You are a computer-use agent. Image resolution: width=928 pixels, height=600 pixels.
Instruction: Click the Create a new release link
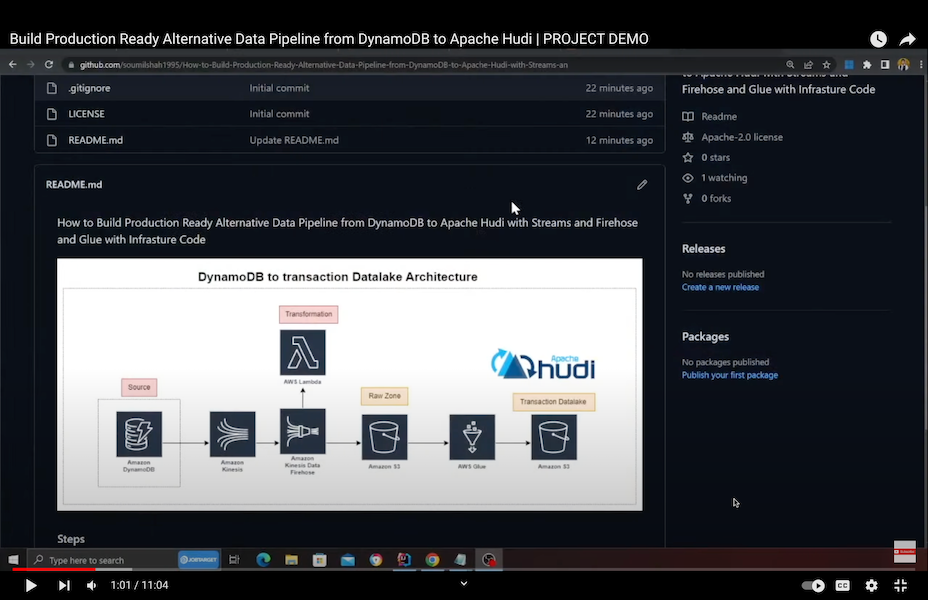coord(720,287)
